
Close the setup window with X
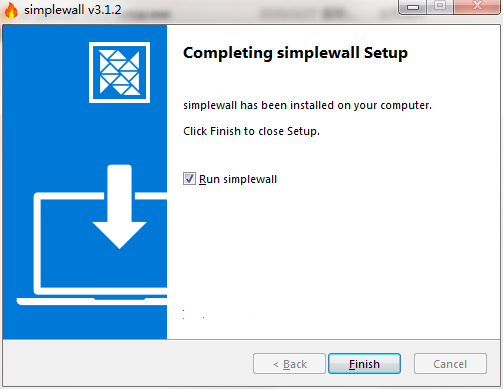(x=477, y=6)
